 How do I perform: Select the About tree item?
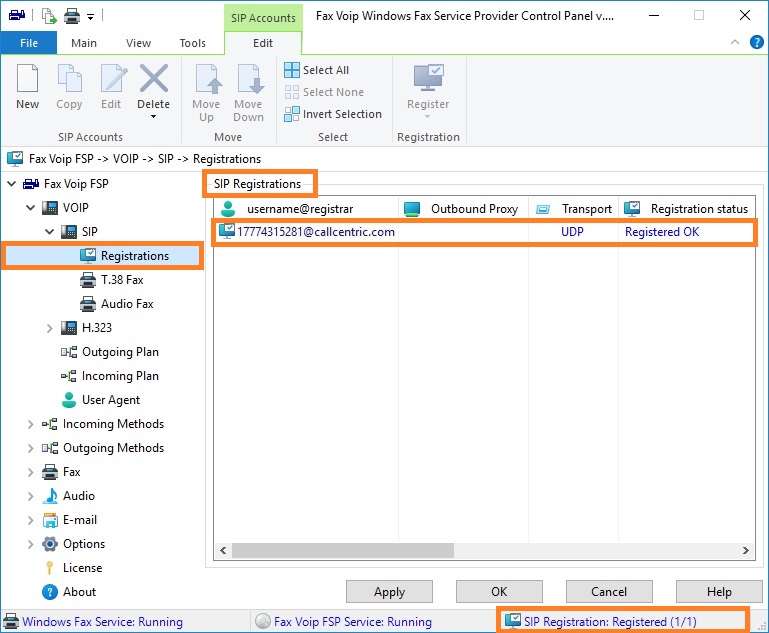(x=69, y=592)
